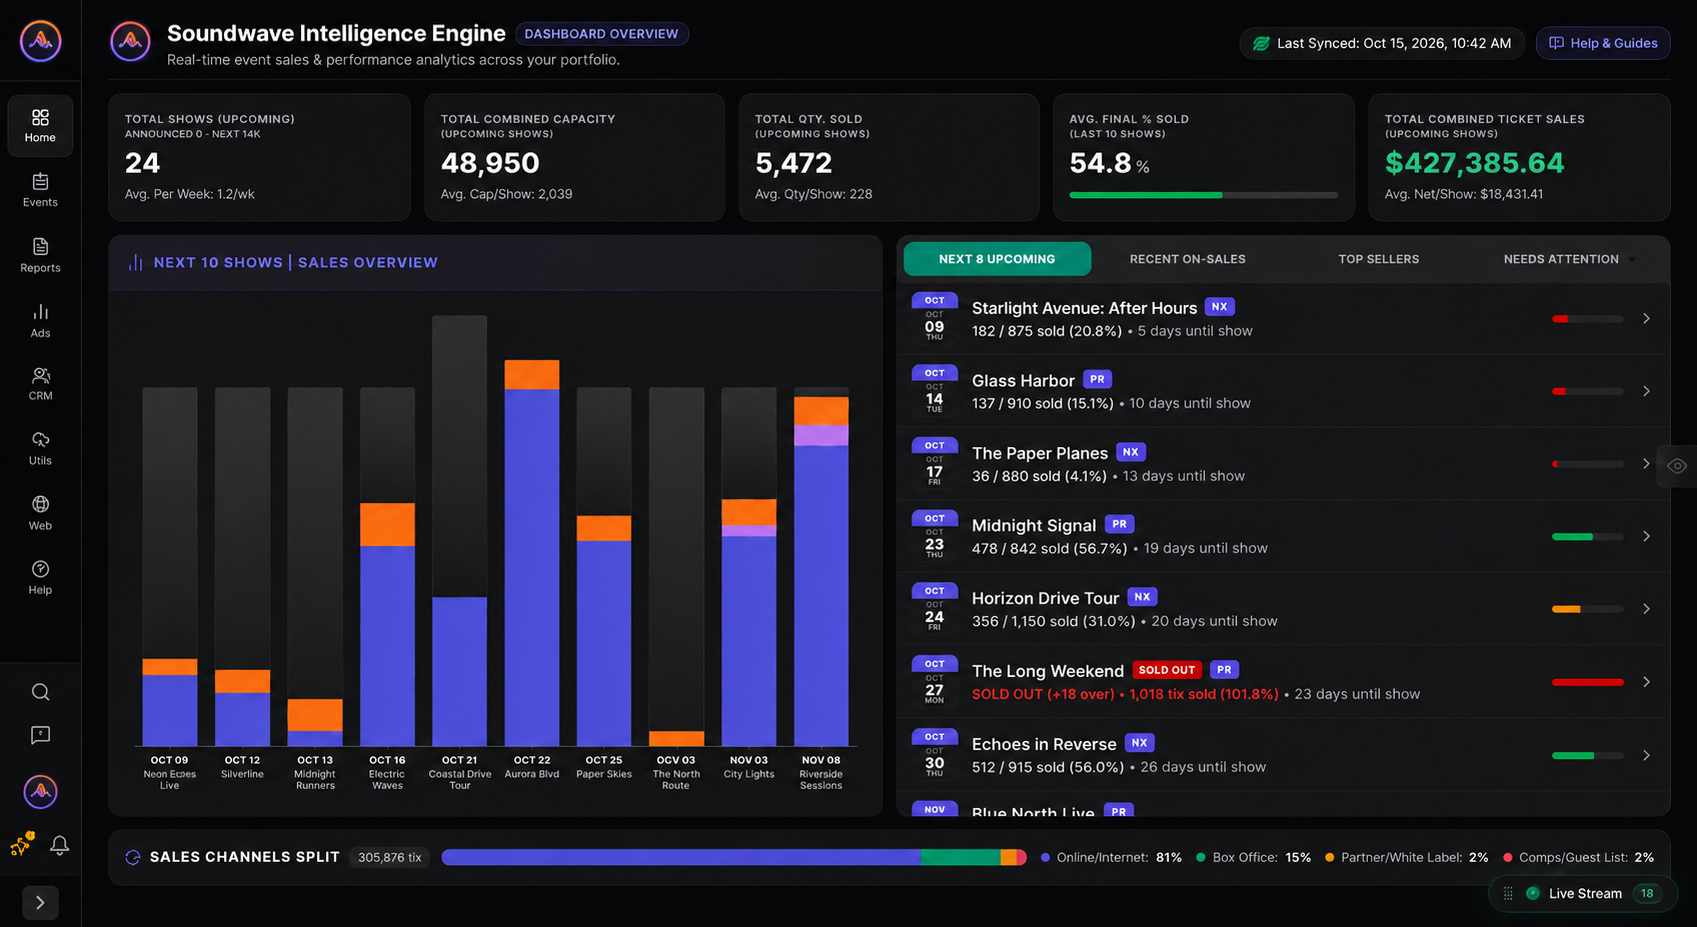Click the Online/Internet legend dot
The height and width of the screenshot is (927, 1697).
click(x=1045, y=857)
